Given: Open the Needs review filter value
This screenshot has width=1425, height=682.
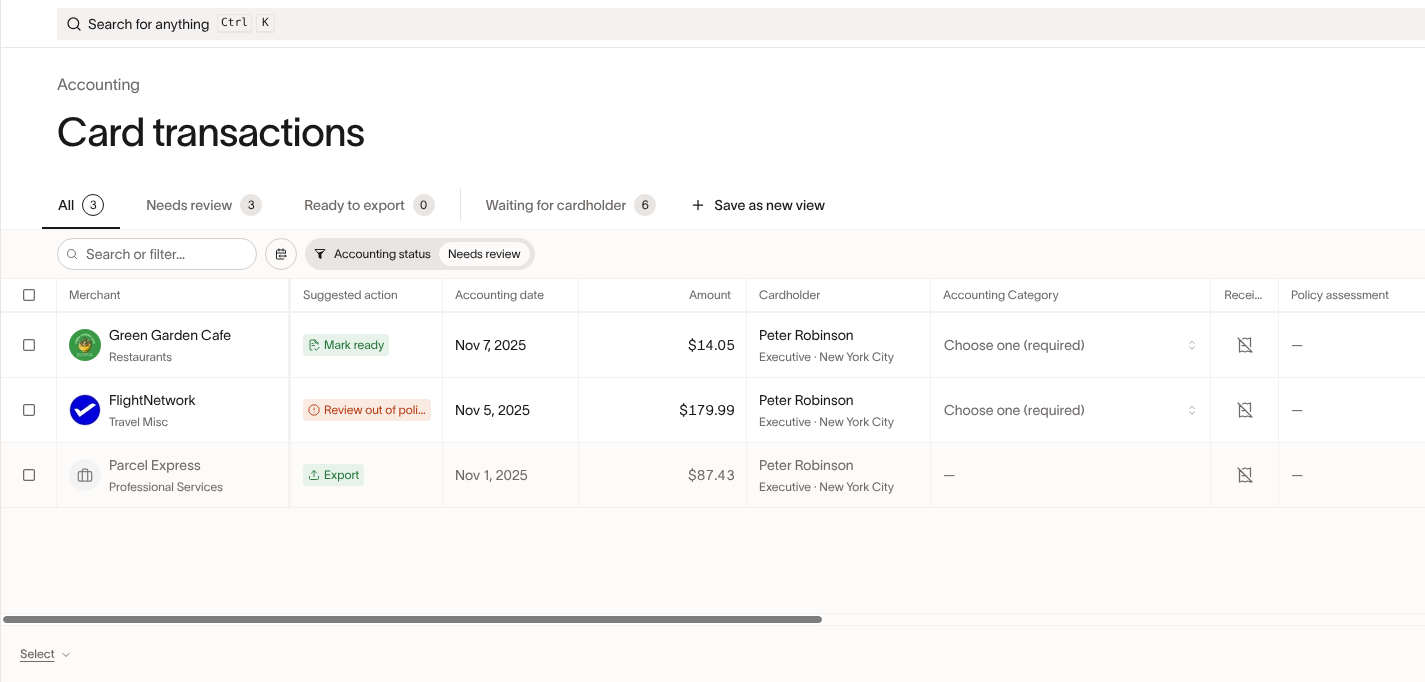Looking at the screenshot, I should click(484, 254).
